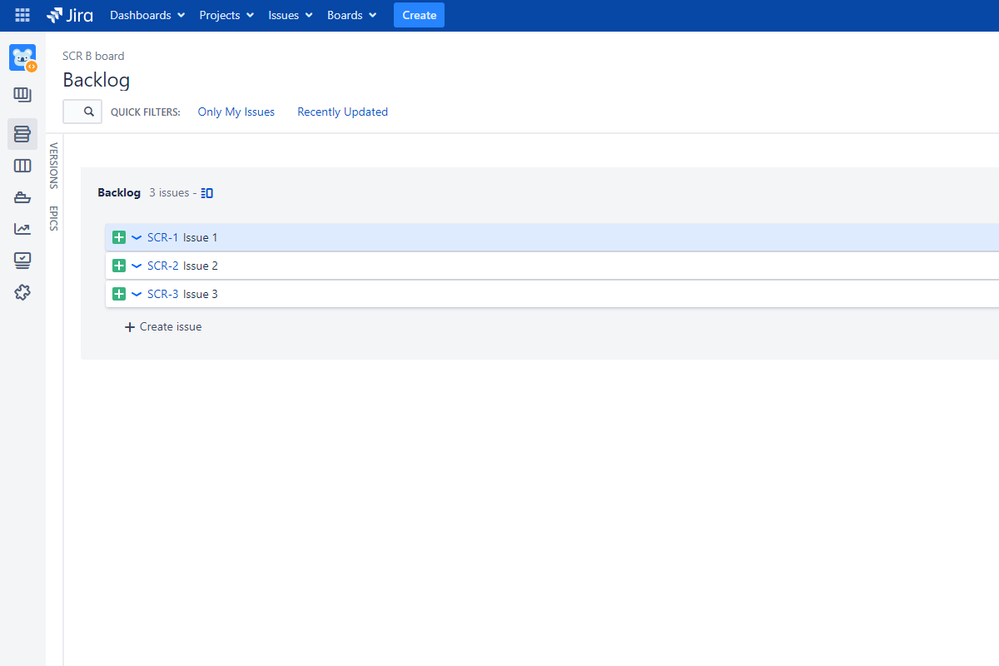Select the 'Issue 1' summary text
Viewport: 999px width, 666px height.
click(x=200, y=237)
